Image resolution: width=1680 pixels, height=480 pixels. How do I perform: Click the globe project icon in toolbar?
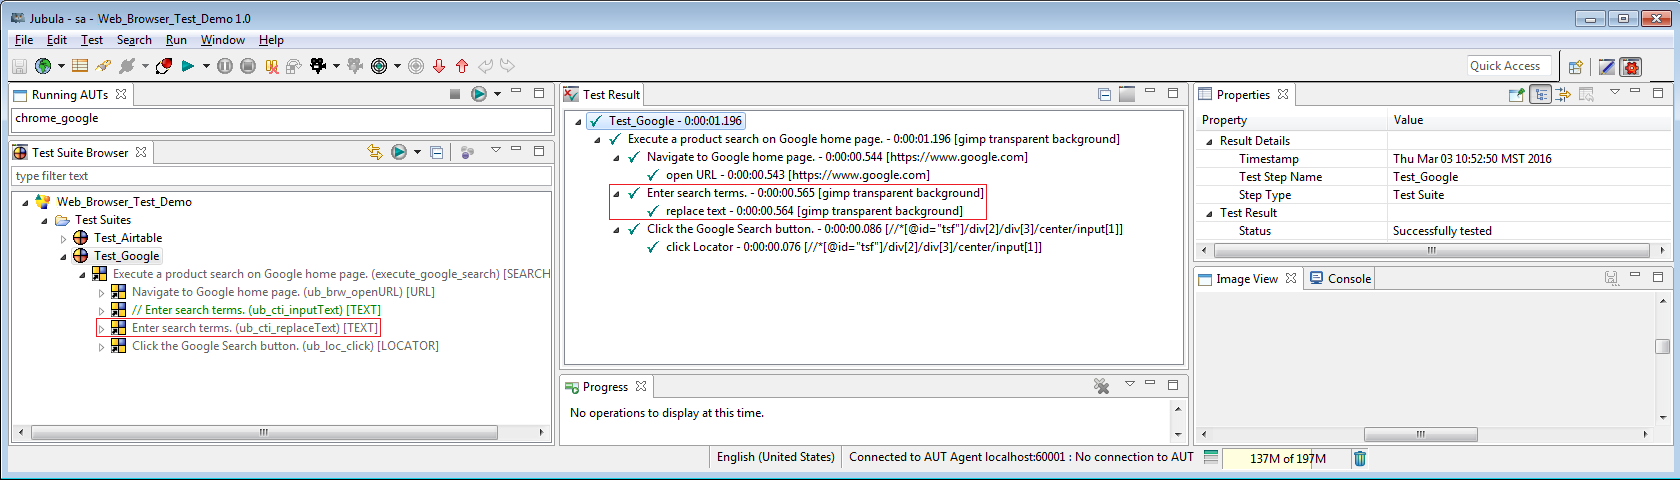43,66
